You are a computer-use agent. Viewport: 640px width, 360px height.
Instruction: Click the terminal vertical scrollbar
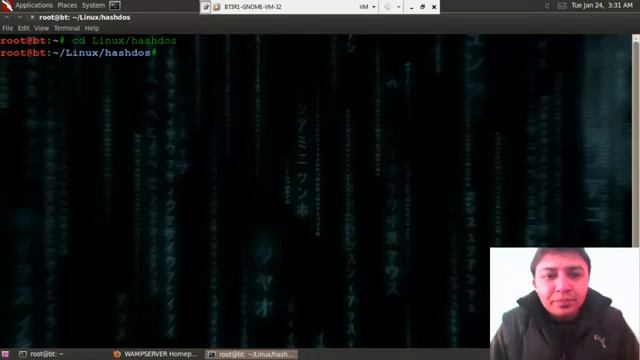pyautogui.click(x=636, y=141)
